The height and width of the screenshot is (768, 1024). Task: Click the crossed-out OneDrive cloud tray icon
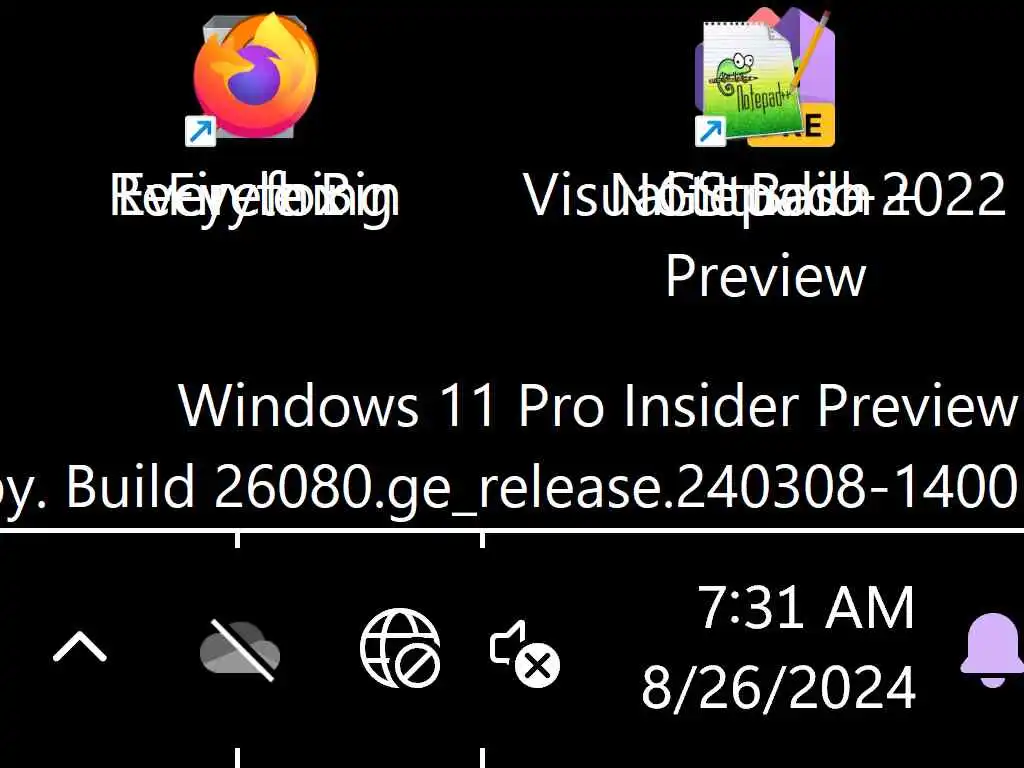point(240,650)
